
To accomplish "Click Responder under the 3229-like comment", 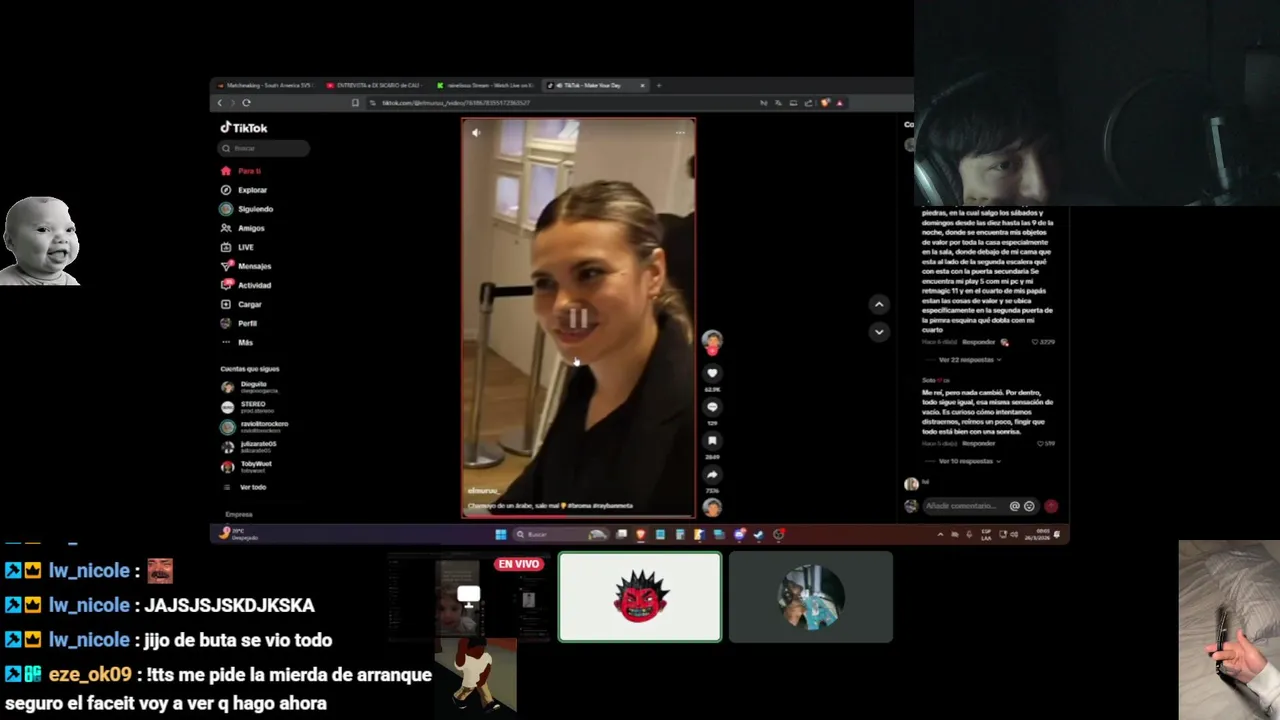I will [x=978, y=342].
